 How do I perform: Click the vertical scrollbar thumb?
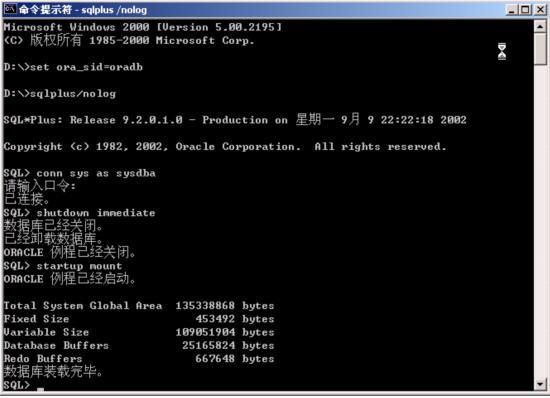tap(540, 49)
